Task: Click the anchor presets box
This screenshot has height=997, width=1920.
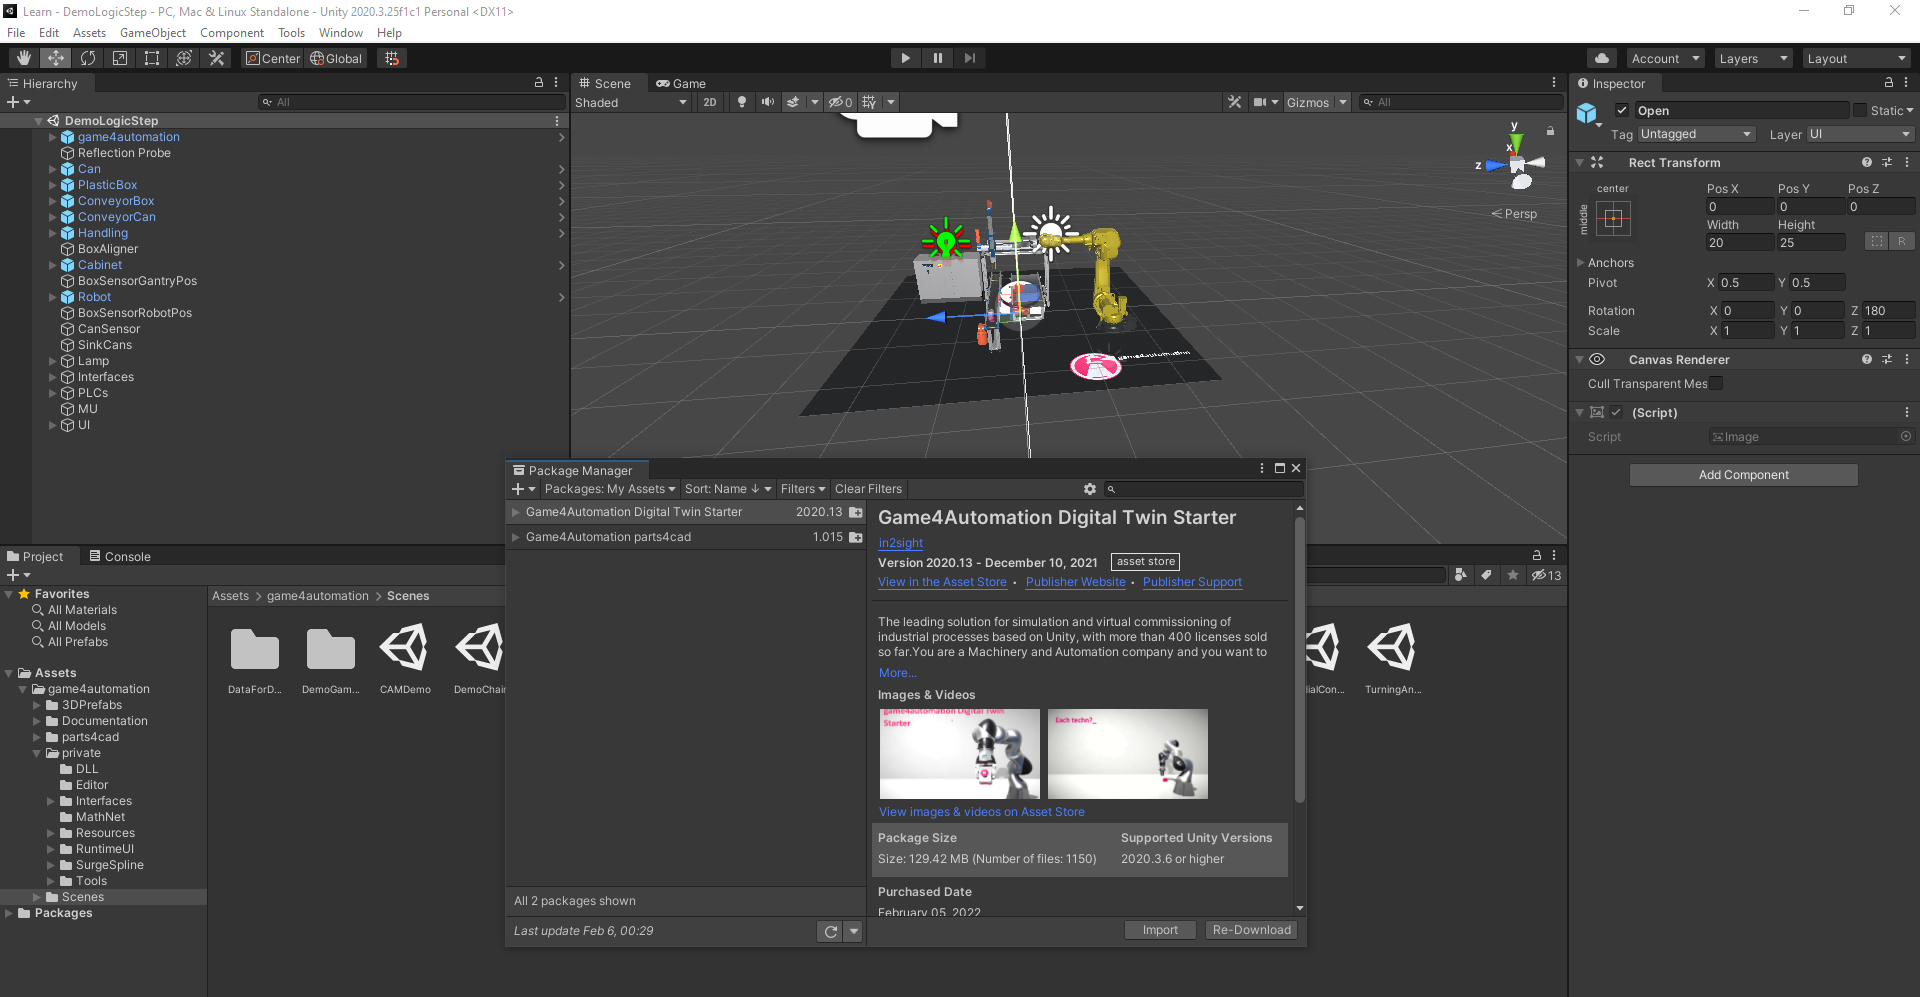Action: tap(1613, 218)
